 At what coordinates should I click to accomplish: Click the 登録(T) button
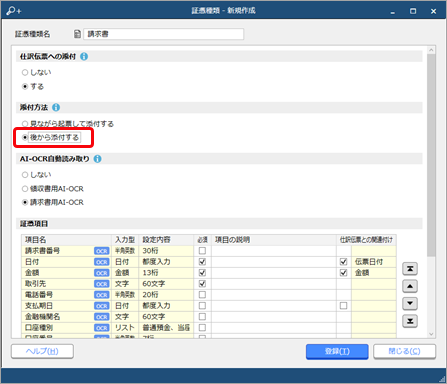pos(337,351)
